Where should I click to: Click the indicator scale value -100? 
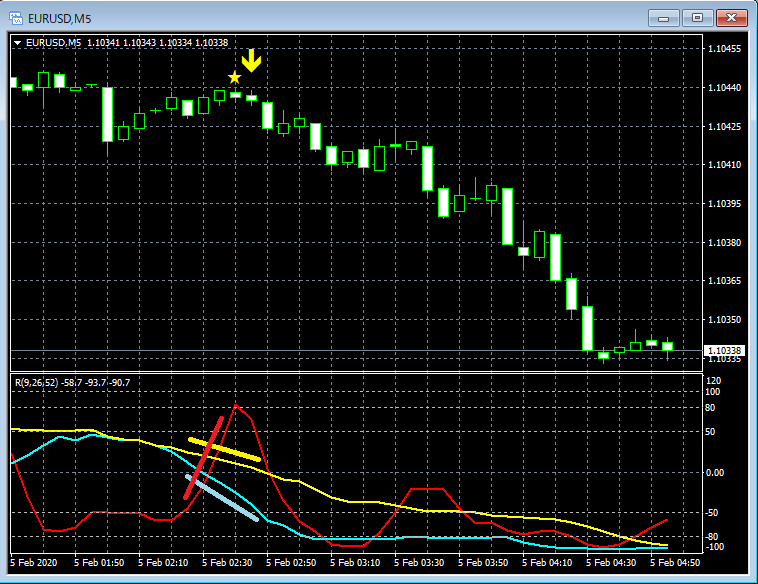coord(715,547)
